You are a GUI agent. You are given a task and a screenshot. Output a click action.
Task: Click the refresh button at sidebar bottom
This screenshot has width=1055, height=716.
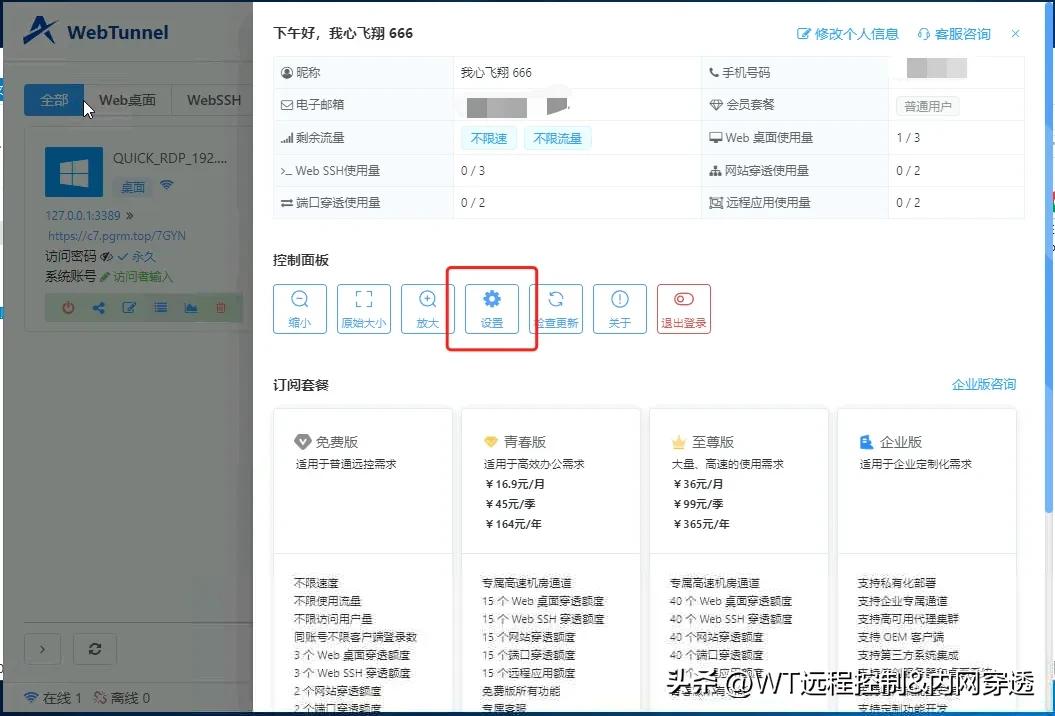click(95, 649)
